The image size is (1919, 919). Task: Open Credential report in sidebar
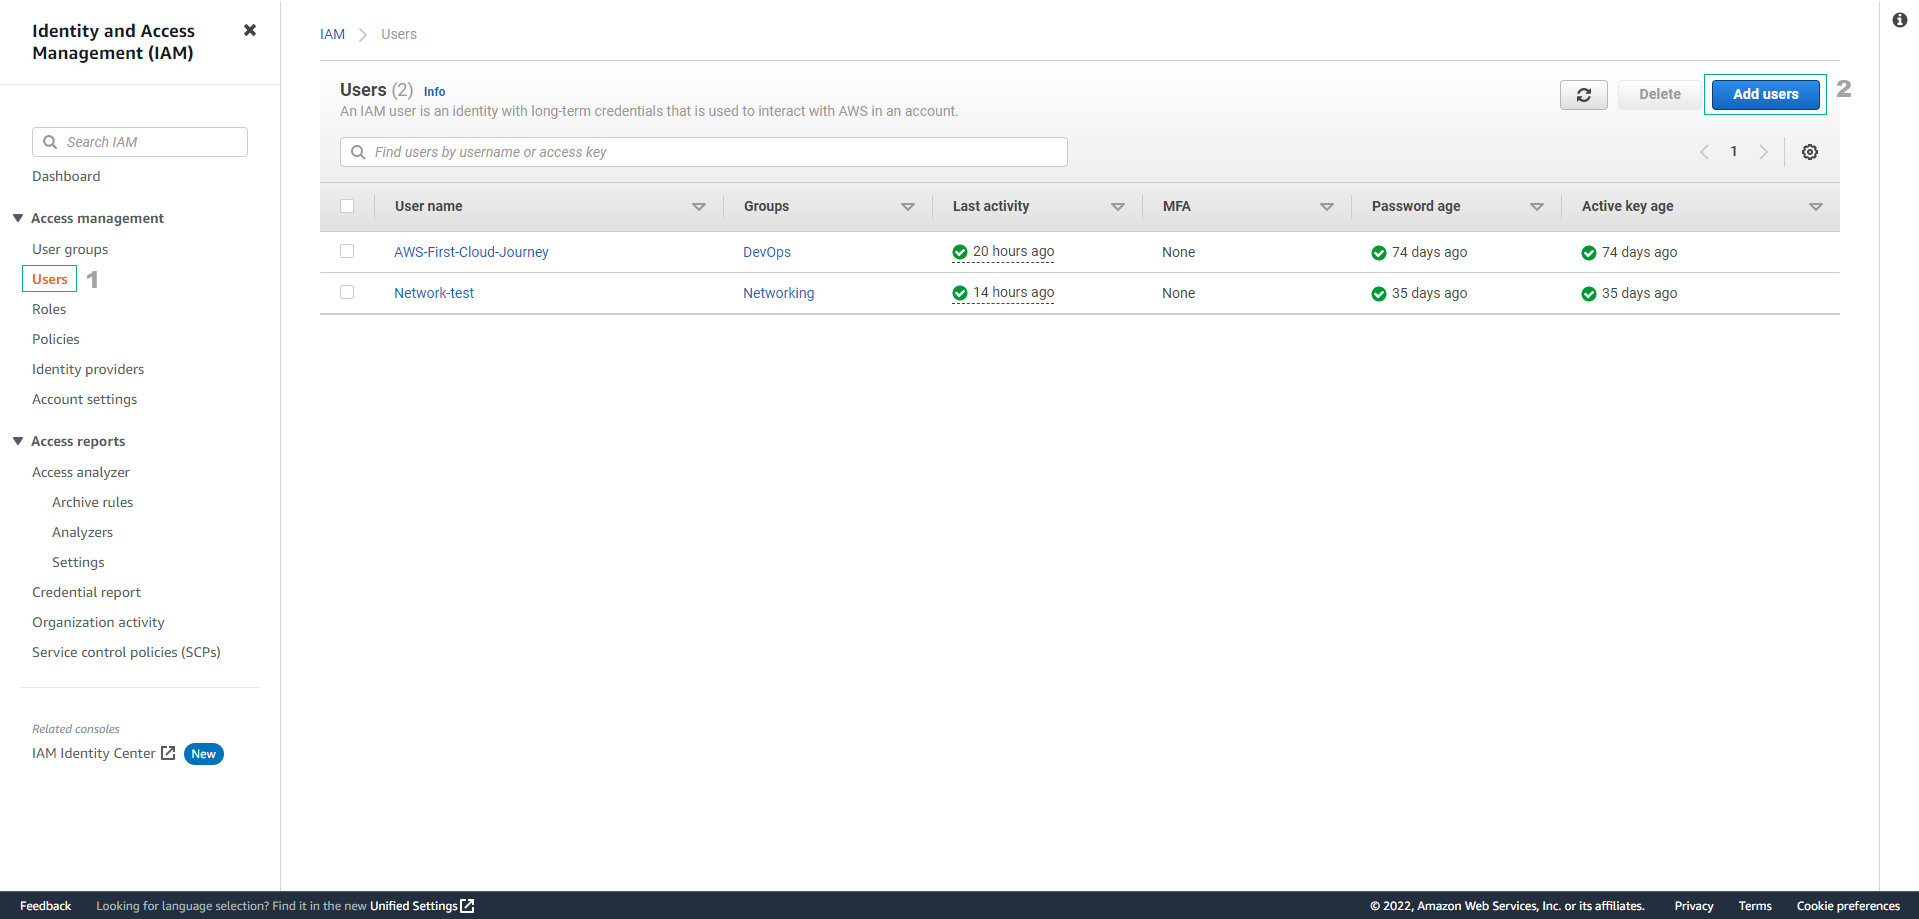[x=87, y=592]
